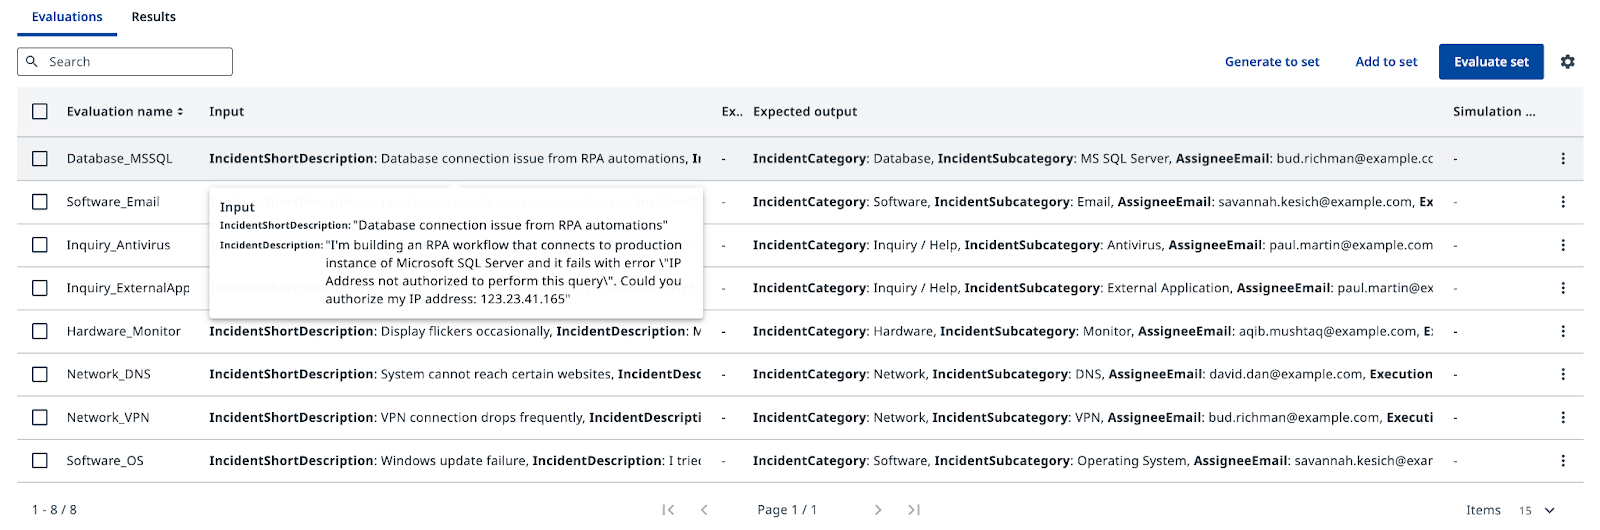1600x530 pixels.
Task: Open the three-dot menu for Software_Email
Action: [1562, 202]
